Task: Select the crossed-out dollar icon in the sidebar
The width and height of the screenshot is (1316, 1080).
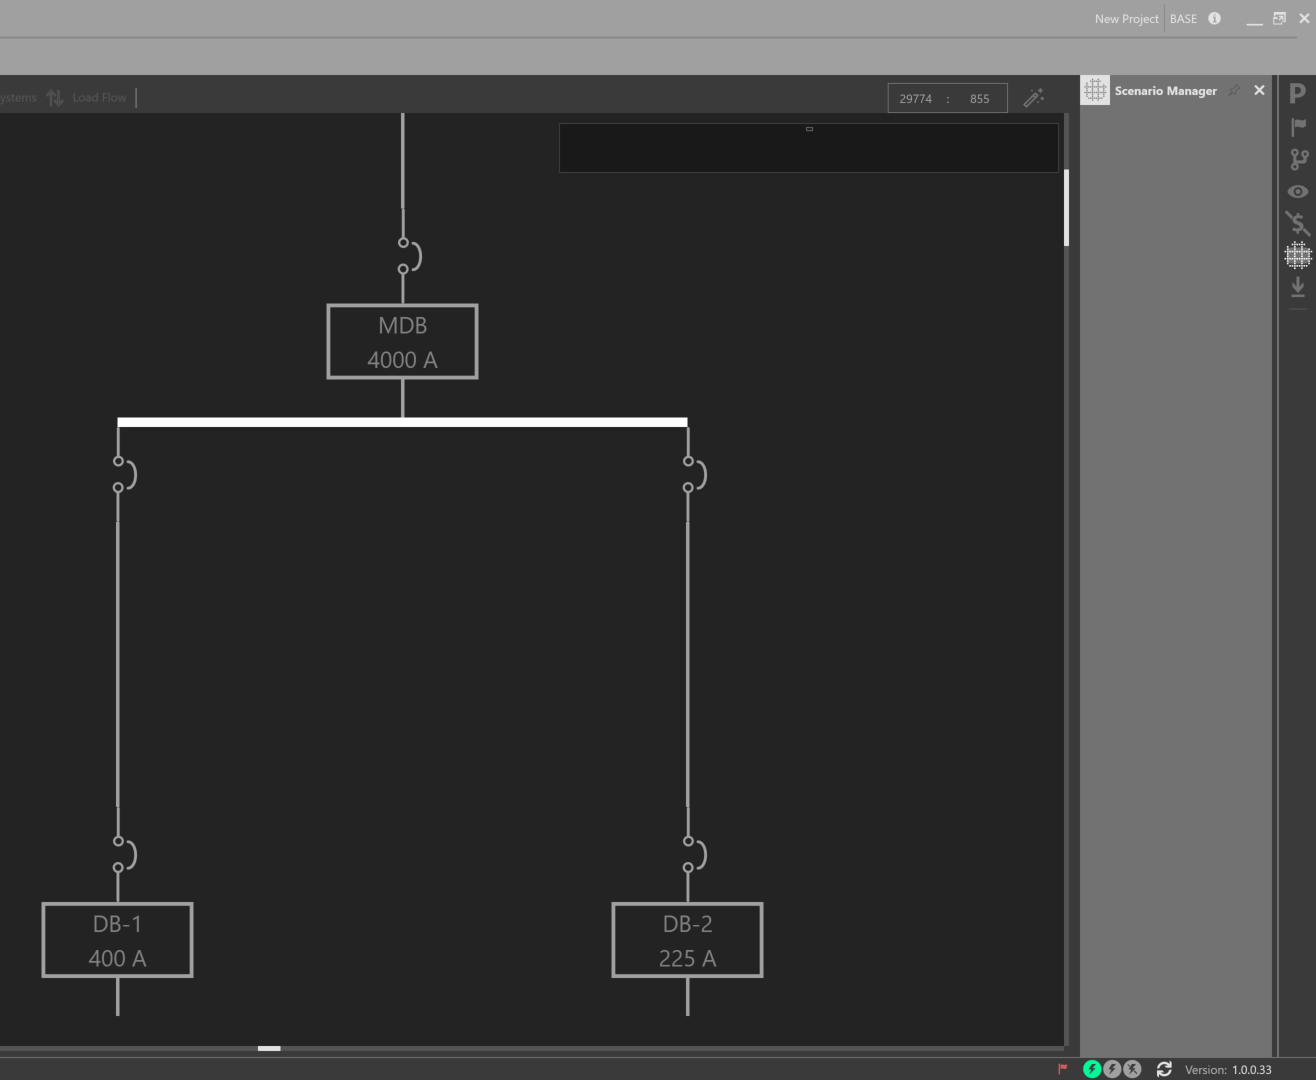Action: (x=1297, y=223)
